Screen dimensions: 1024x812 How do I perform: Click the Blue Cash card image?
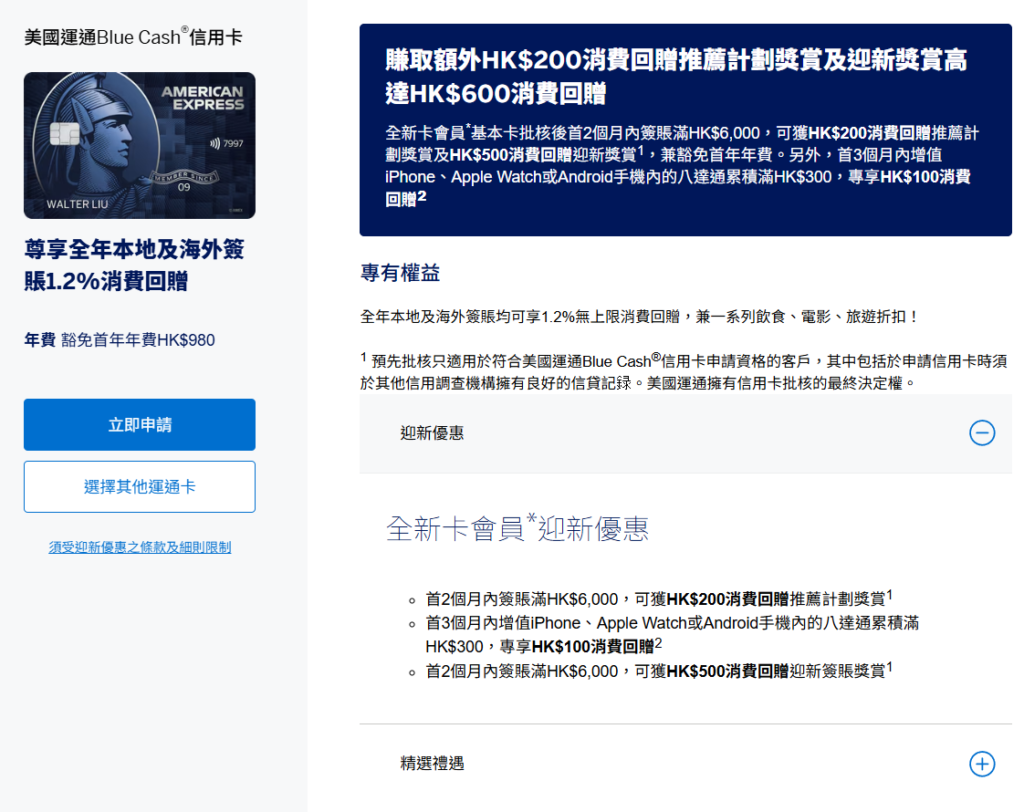pos(140,145)
